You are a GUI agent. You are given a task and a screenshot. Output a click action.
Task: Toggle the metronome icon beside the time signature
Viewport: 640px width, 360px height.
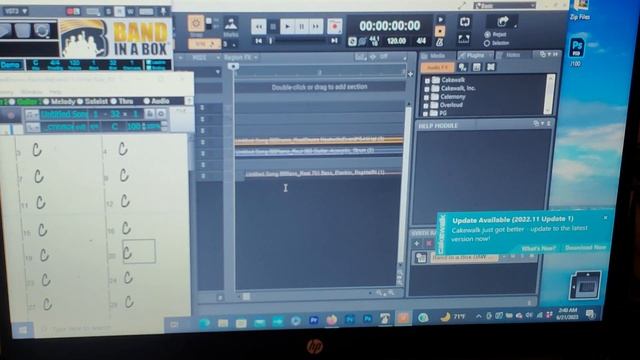click(440, 41)
